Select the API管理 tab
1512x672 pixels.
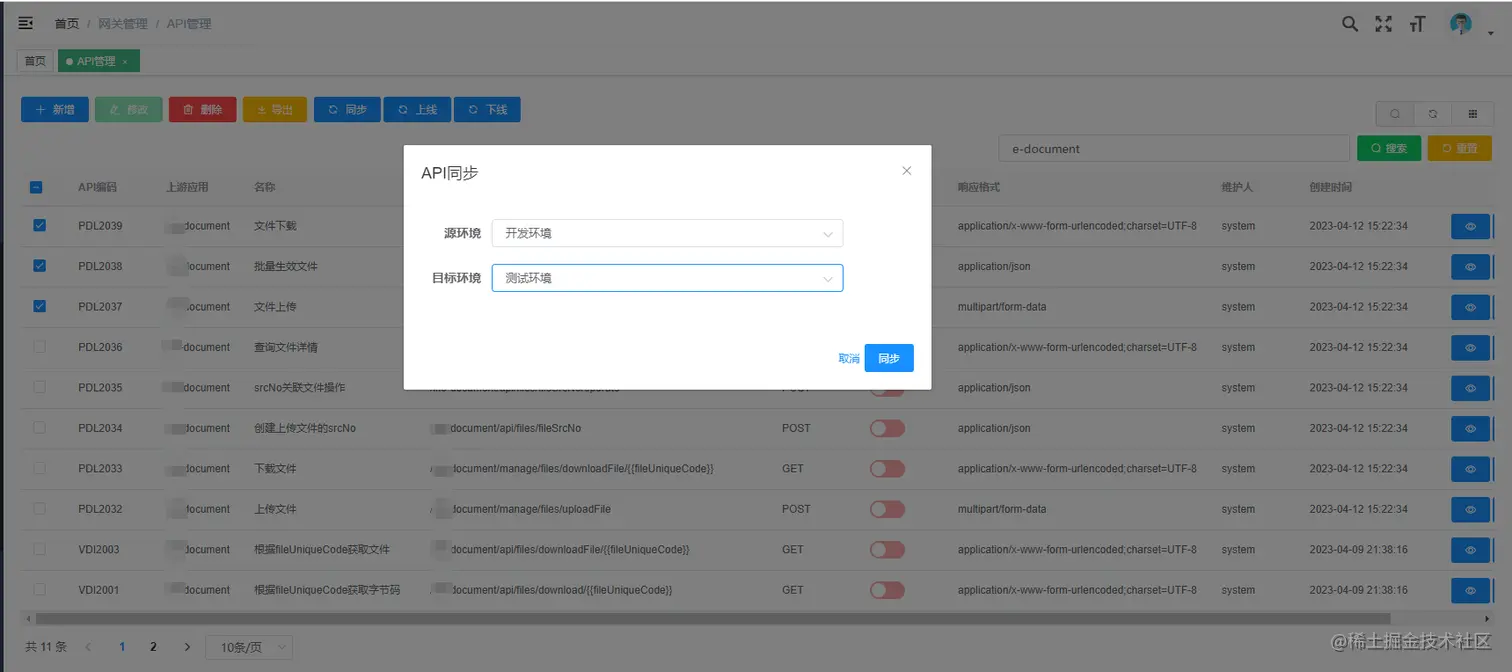(98, 62)
